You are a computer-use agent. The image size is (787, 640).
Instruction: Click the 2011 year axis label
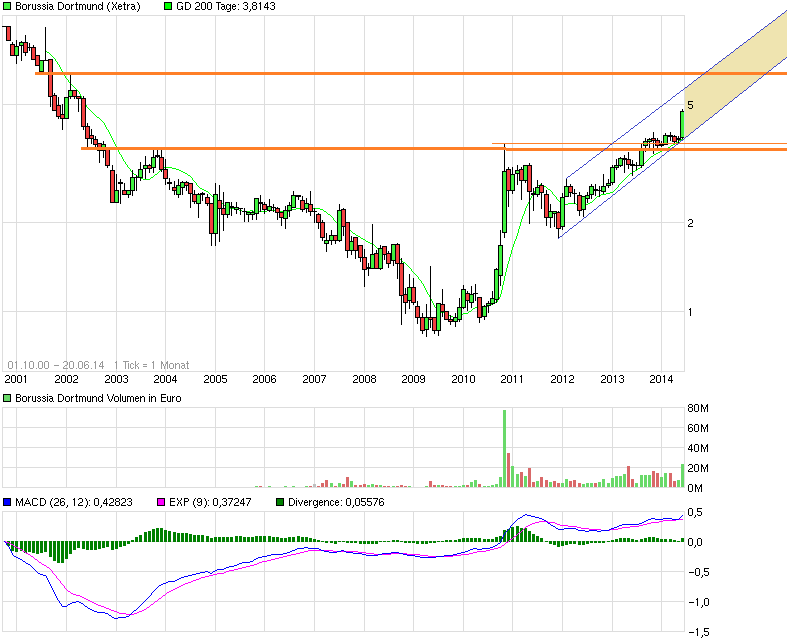pos(512,379)
